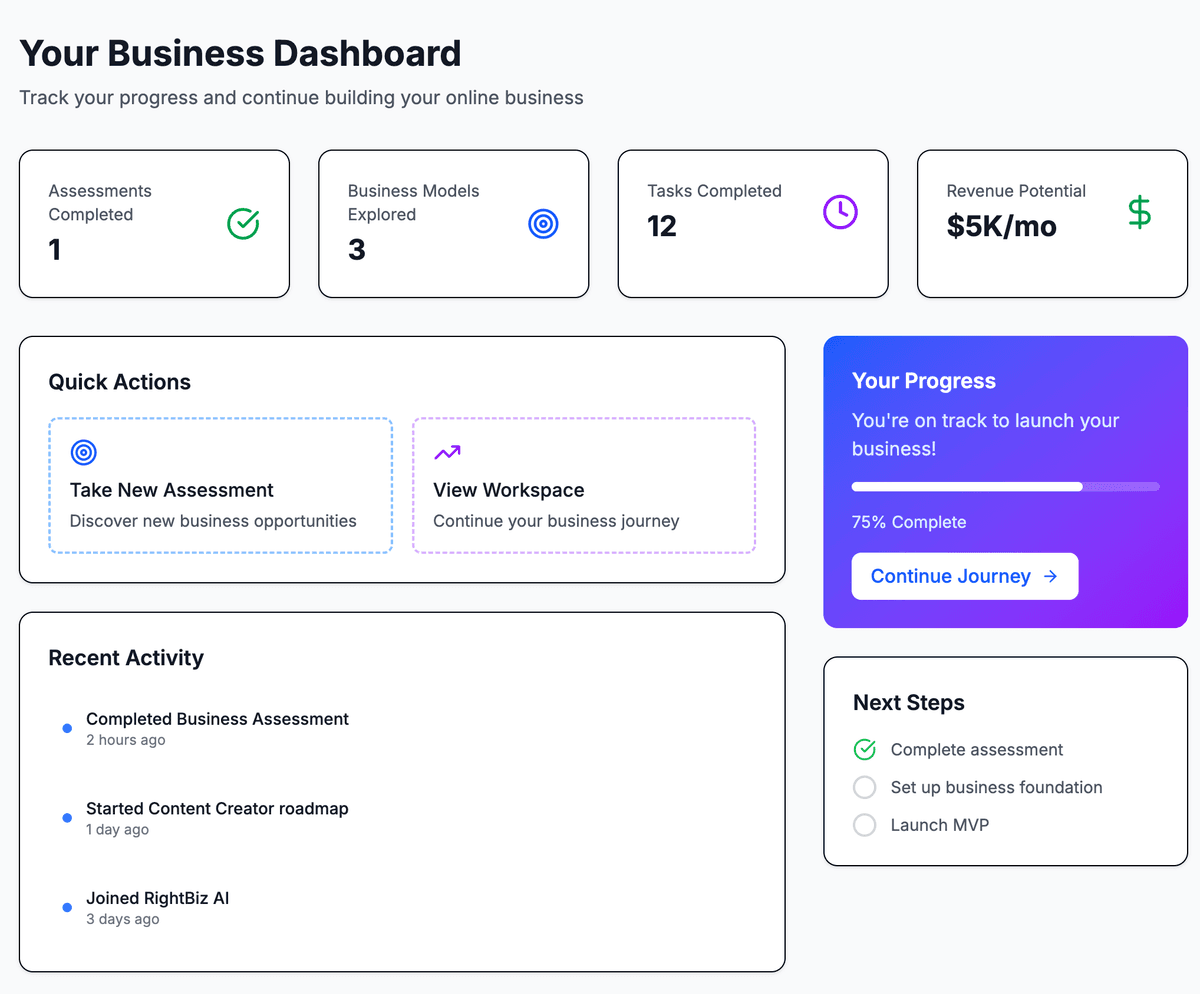
Task: Click the purple clock icon on Tasks Completed card
Action: (840, 212)
